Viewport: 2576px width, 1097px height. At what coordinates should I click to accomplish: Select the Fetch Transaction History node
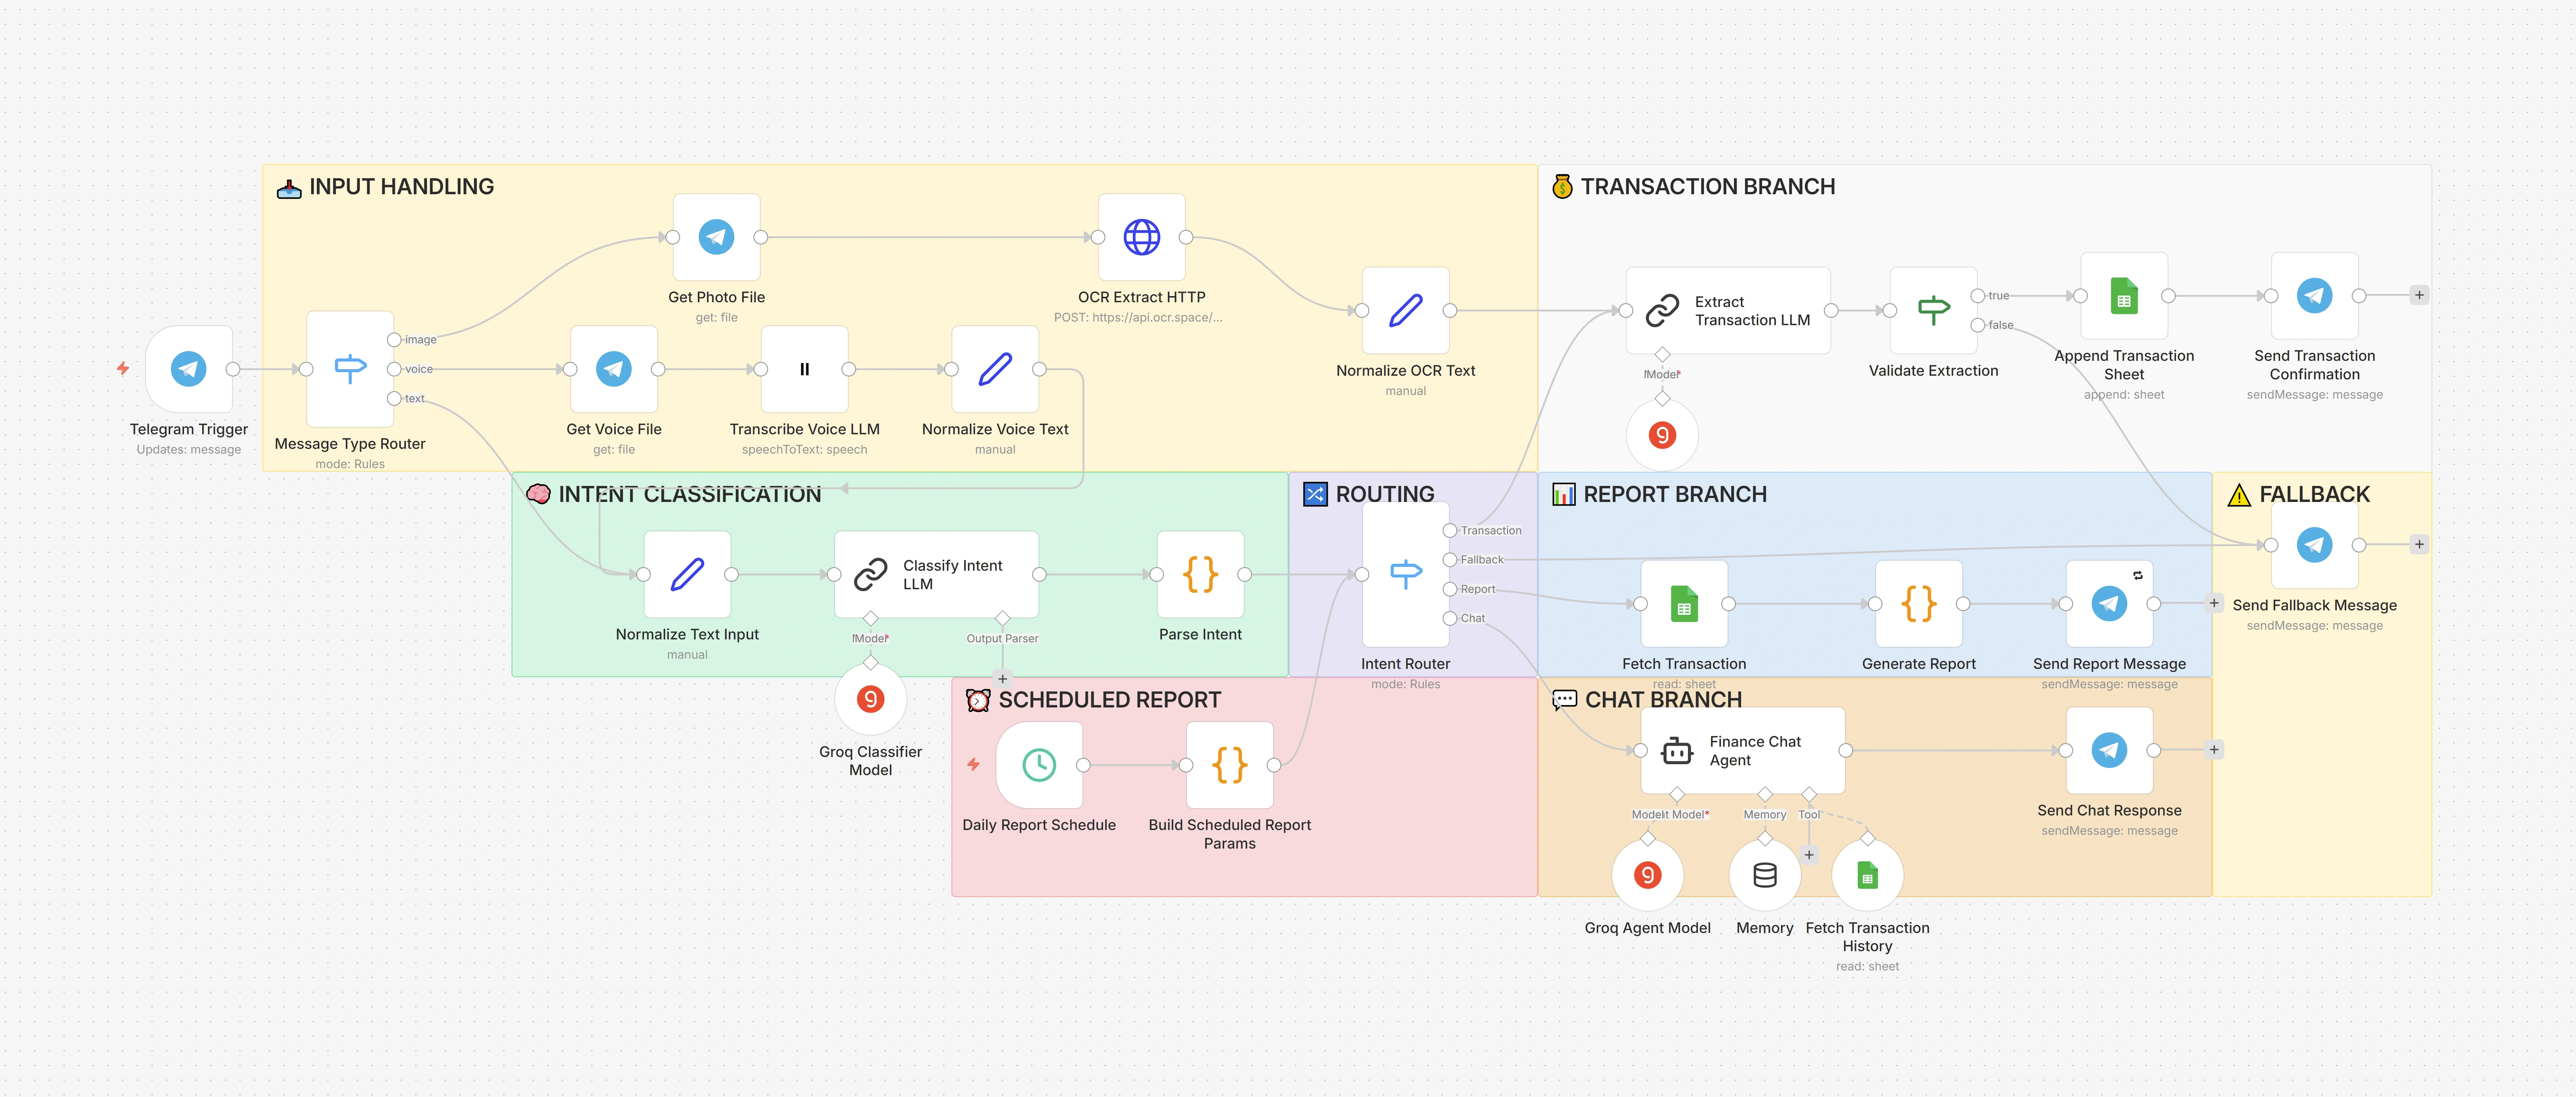tap(1867, 875)
